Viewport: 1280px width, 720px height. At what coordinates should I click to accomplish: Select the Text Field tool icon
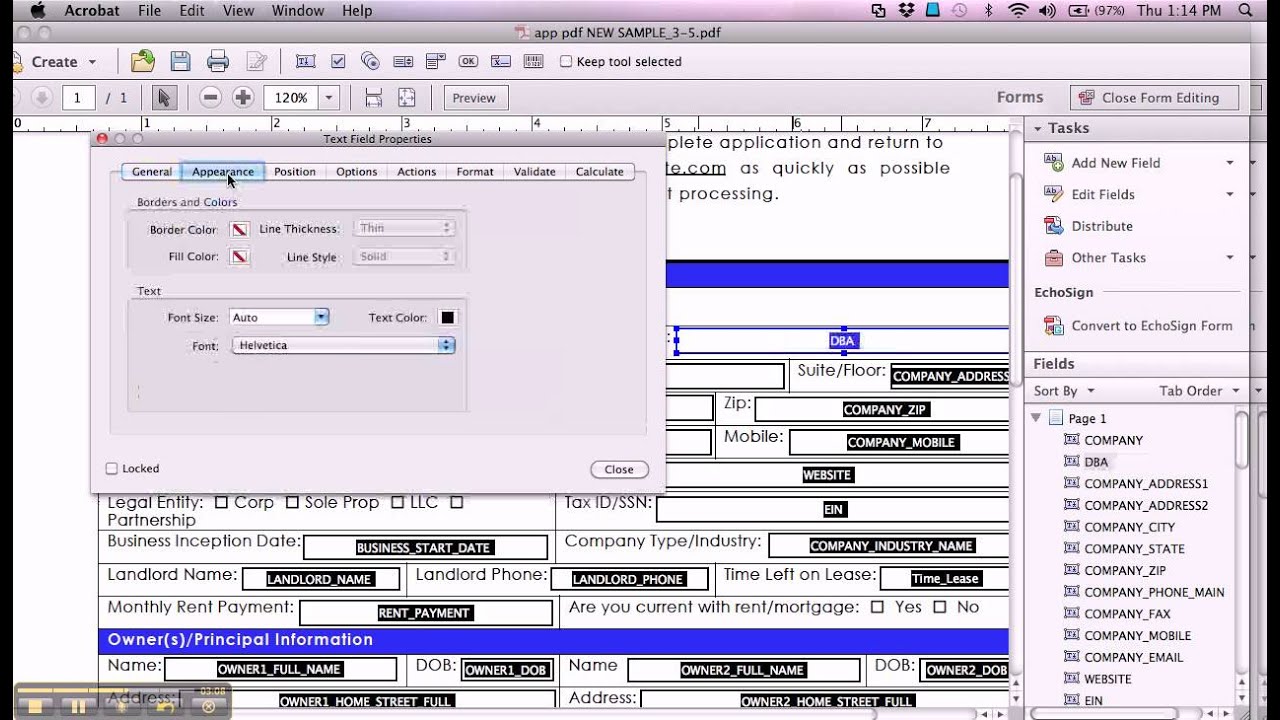click(304, 62)
